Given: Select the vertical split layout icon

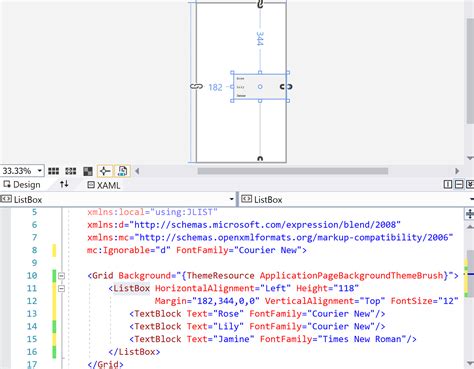Looking at the screenshot, I should [x=448, y=184].
